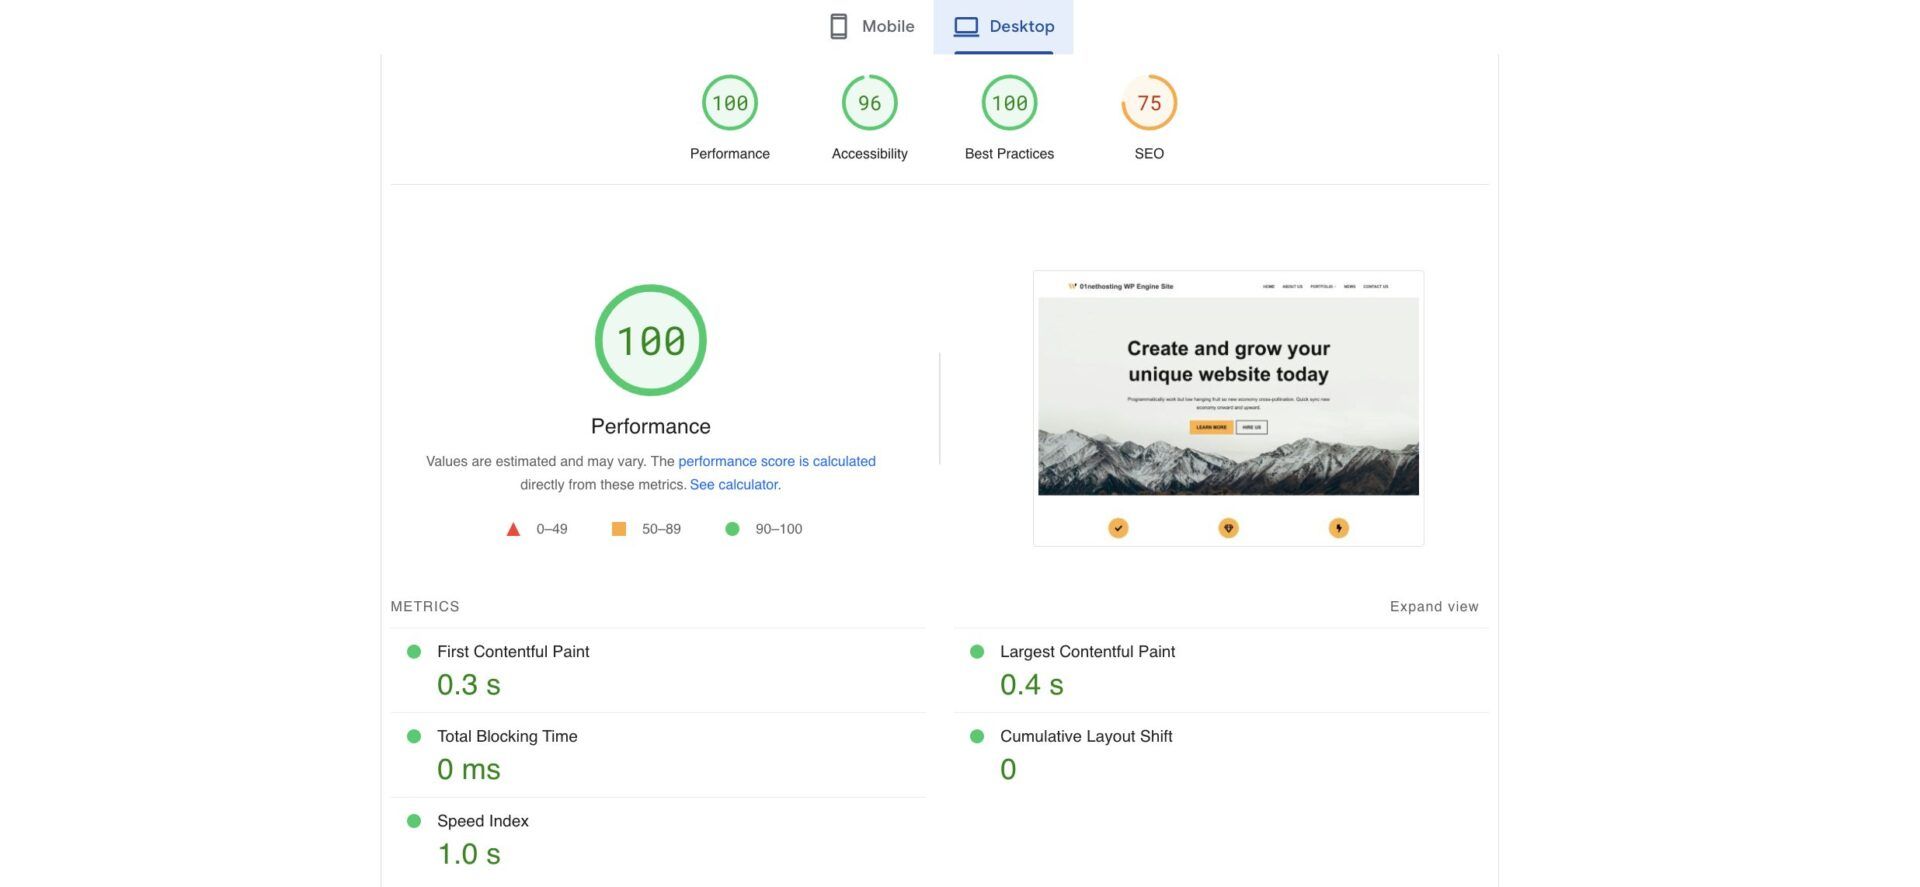This screenshot has width=1920, height=887.
Task: Click the red triangle 0–49 legend icon
Action: tap(513, 529)
